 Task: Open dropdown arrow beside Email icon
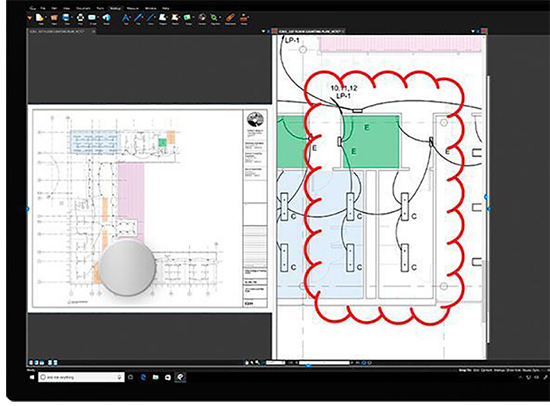pos(98,17)
